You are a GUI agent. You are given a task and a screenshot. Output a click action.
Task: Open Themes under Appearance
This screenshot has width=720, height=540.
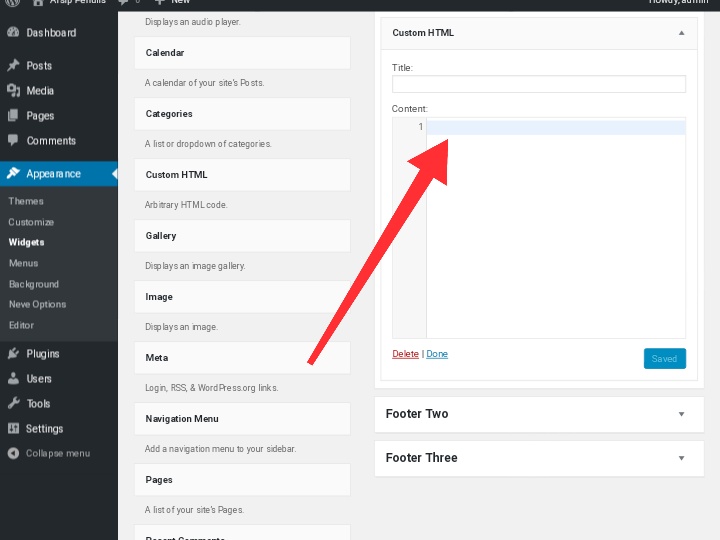coord(26,201)
